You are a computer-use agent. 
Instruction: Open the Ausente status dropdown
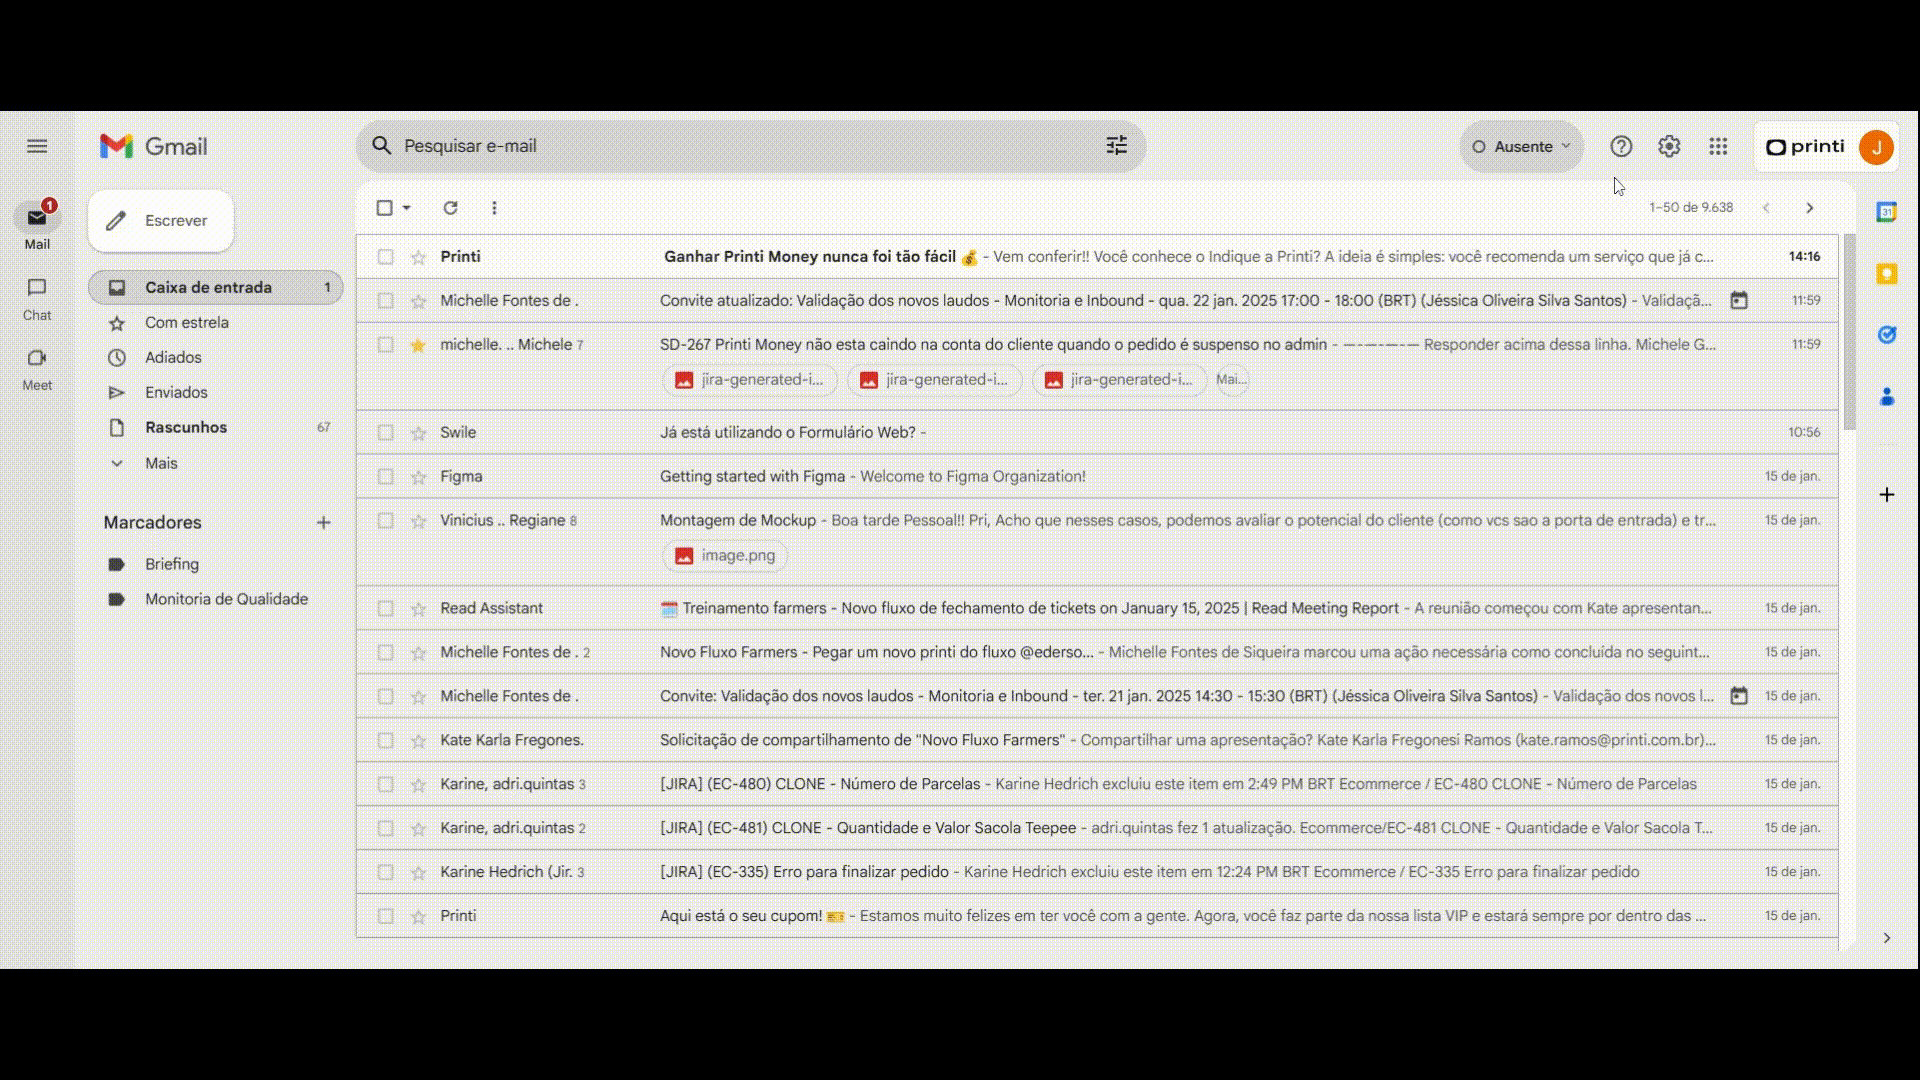click(x=1521, y=147)
